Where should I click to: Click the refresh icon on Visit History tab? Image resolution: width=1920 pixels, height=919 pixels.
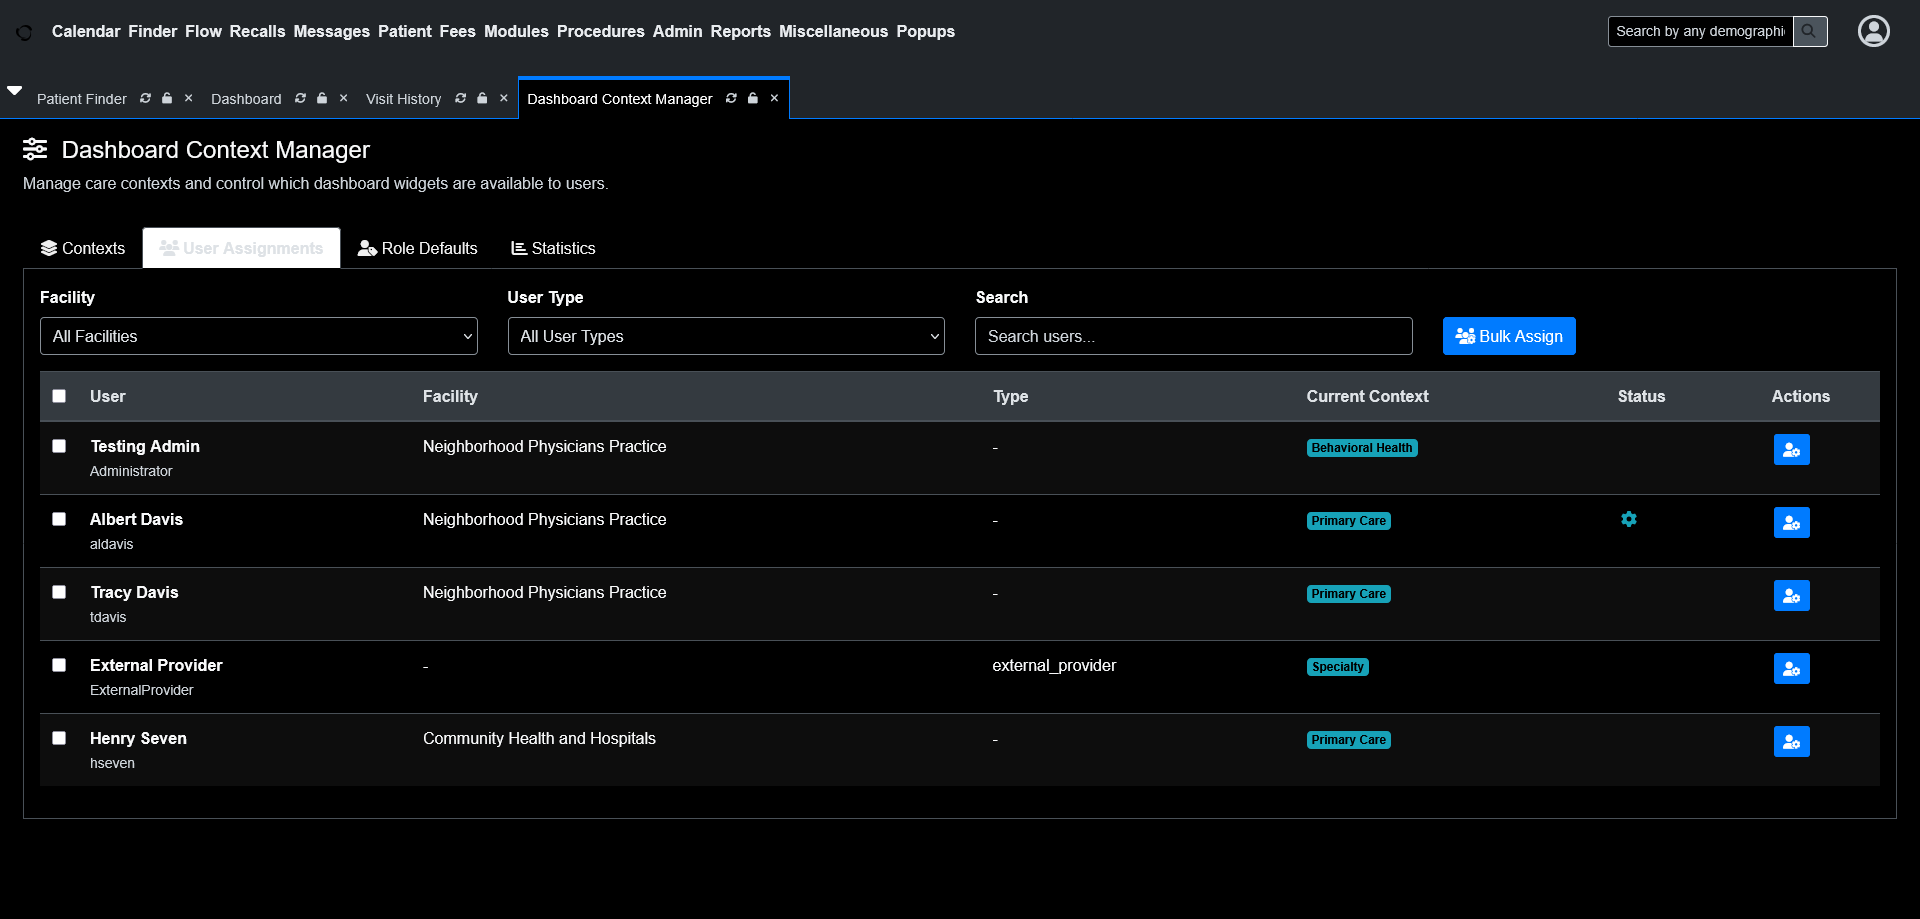tap(460, 98)
